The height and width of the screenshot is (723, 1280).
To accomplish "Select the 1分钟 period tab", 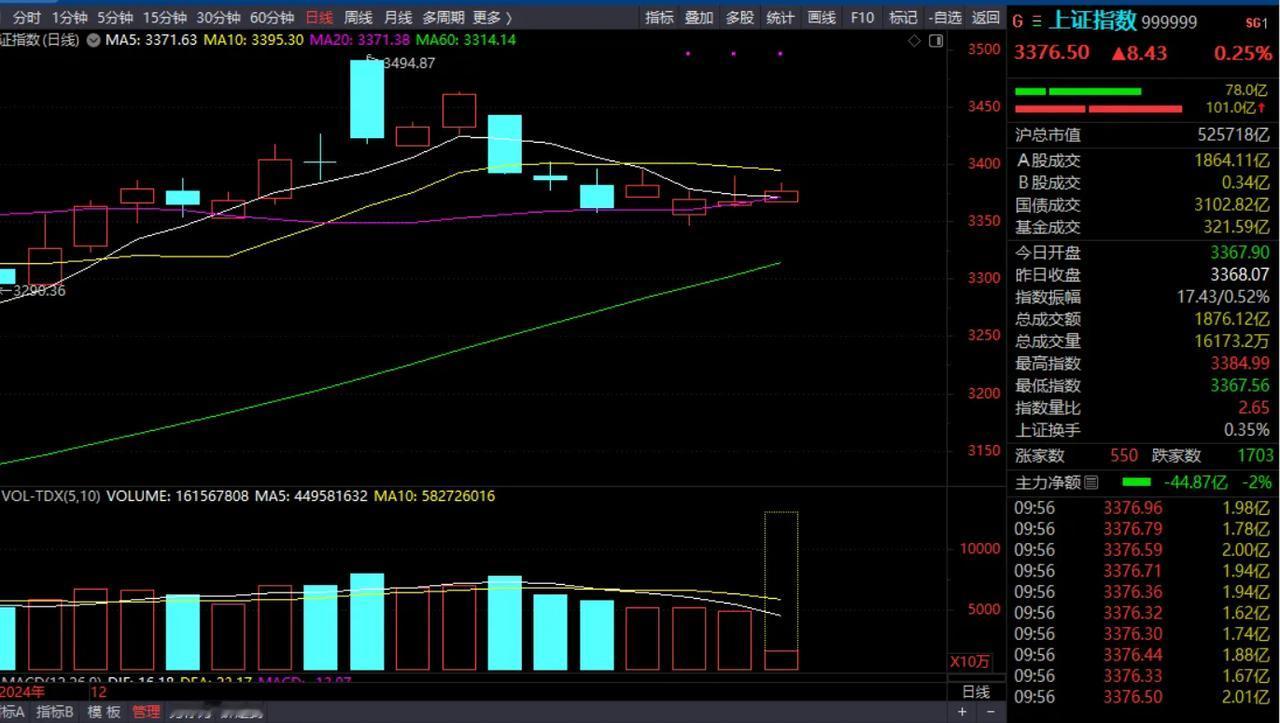I will click(x=69, y=17).
